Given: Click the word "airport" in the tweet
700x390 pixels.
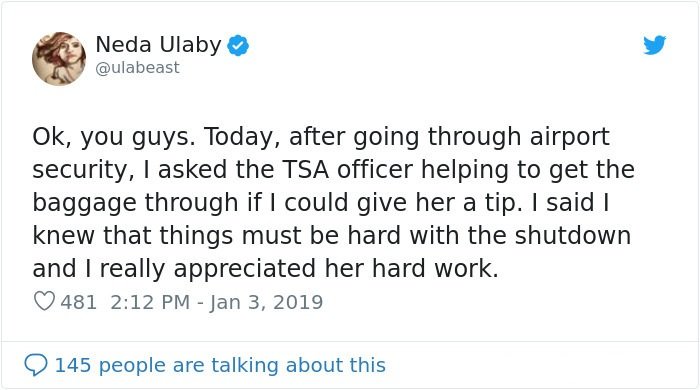Looking at the screenshot, I should point(570,138).
